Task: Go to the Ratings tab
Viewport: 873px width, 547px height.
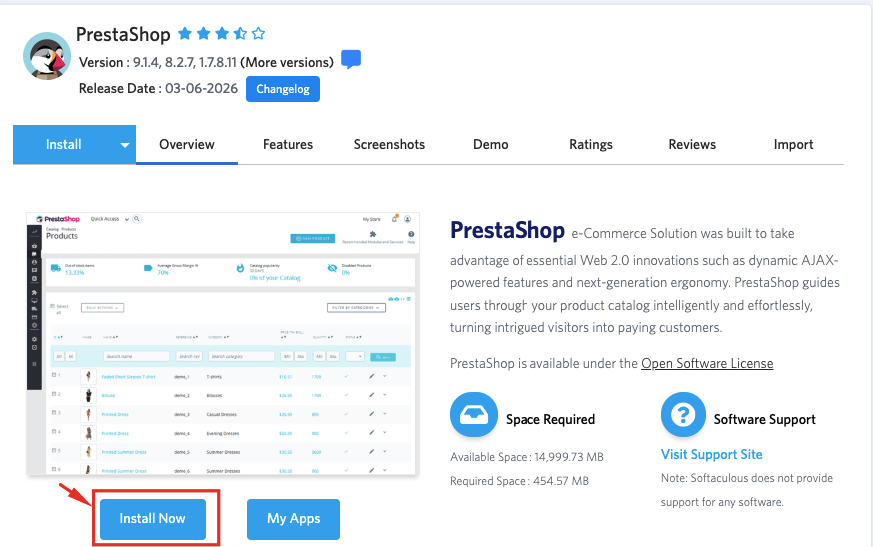Action: (x=591, y=144)
